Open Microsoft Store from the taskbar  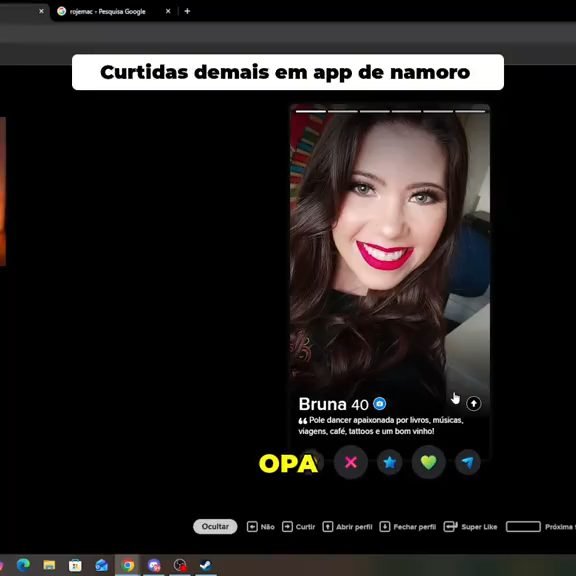[x=75, y=565]
